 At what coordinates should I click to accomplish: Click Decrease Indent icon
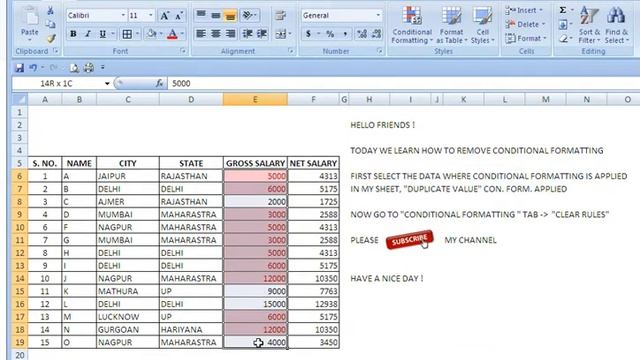pyautogui.click(x=247, y=34)
